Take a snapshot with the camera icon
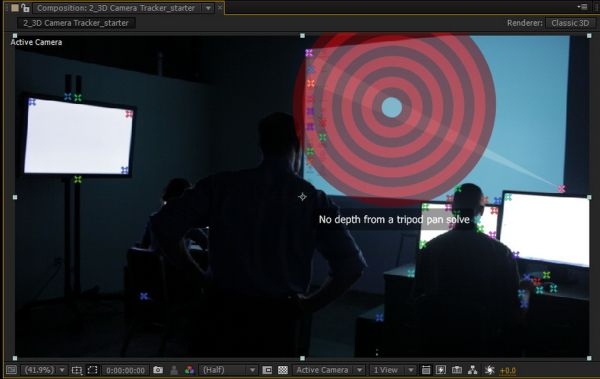The width and height of the screenshot is (600, 379). [158, 370]
